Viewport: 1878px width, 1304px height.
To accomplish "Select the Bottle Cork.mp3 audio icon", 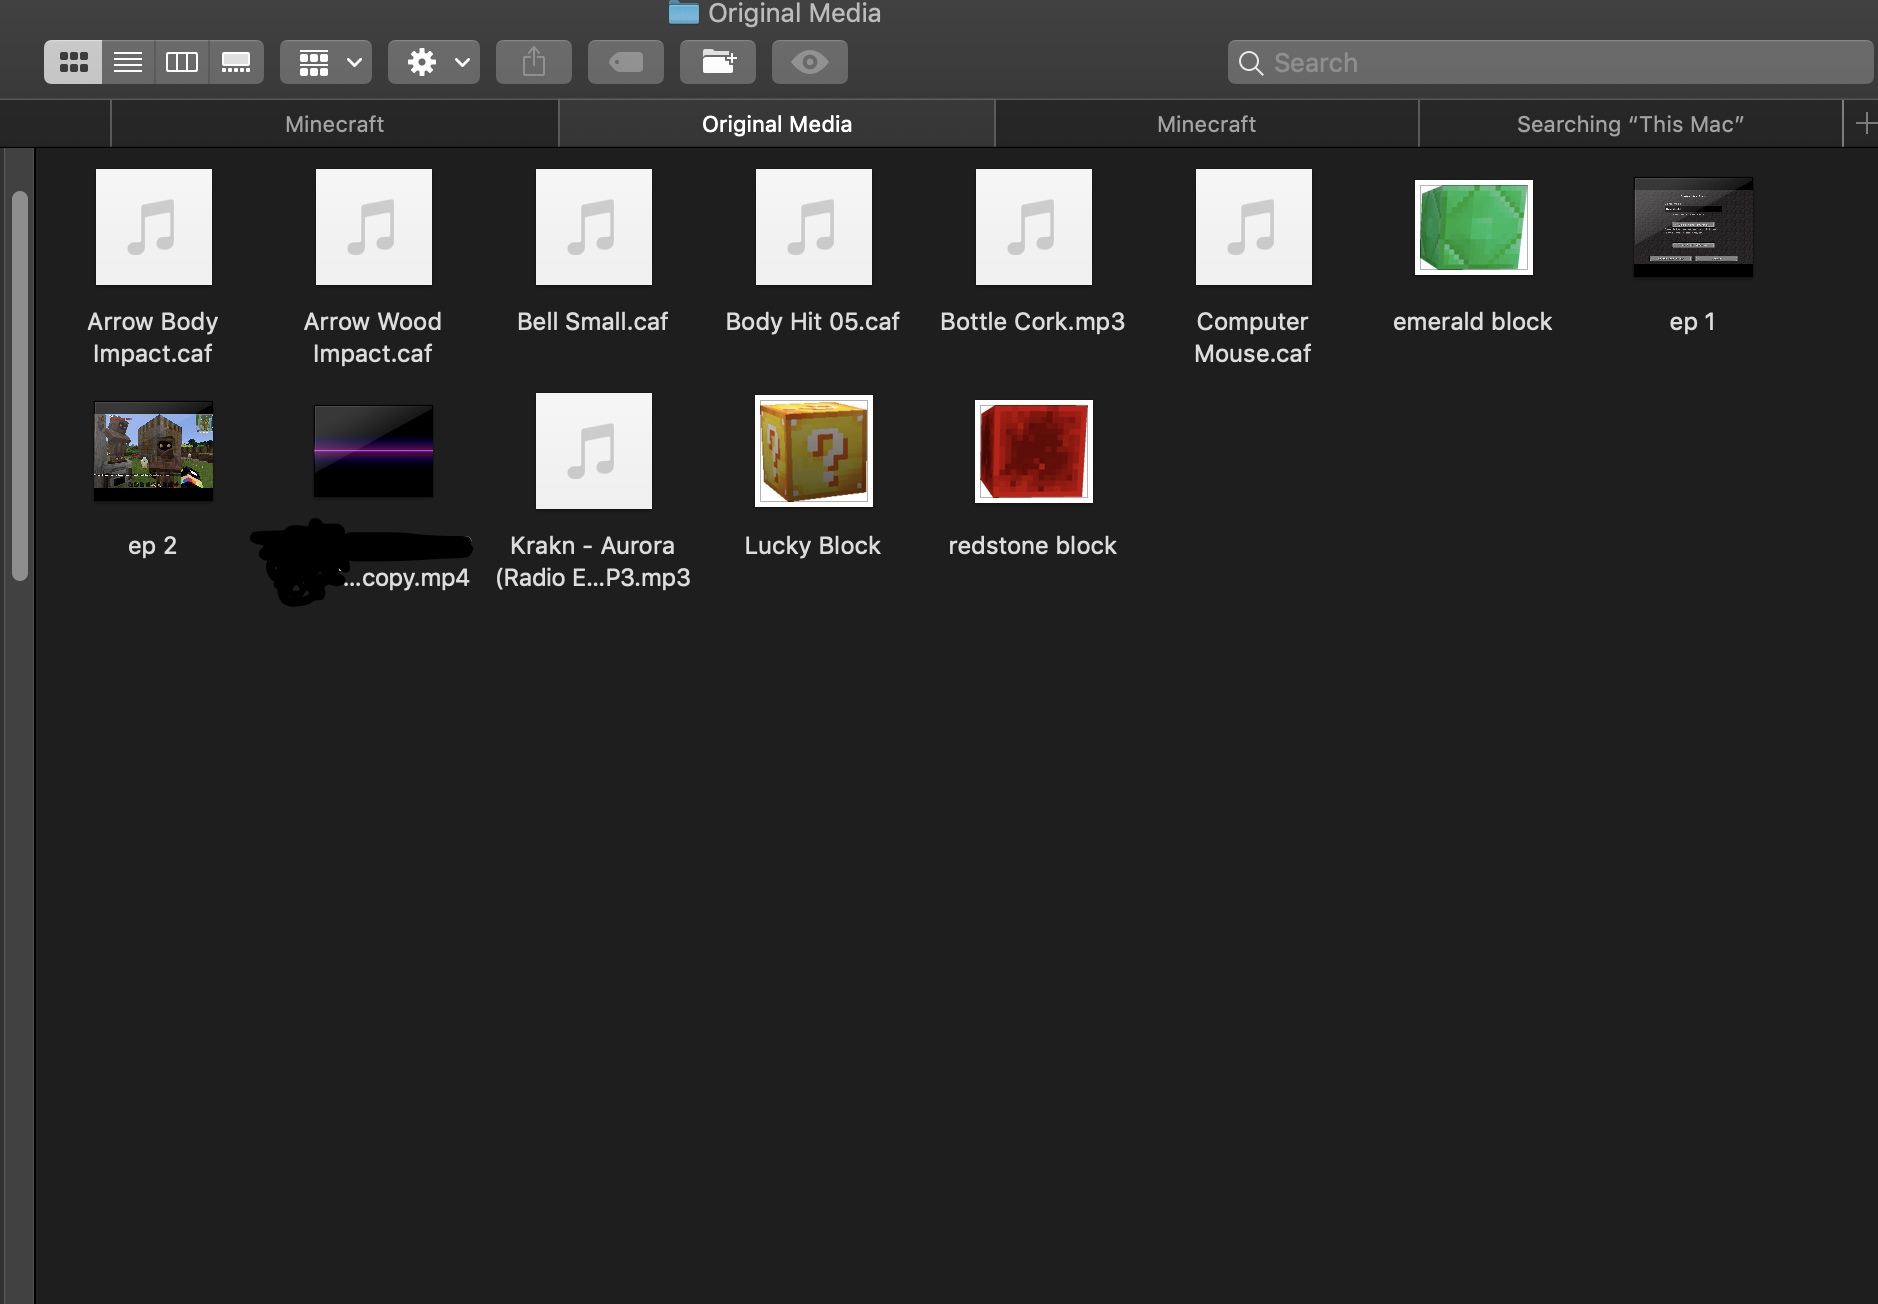I will 1034,227.
